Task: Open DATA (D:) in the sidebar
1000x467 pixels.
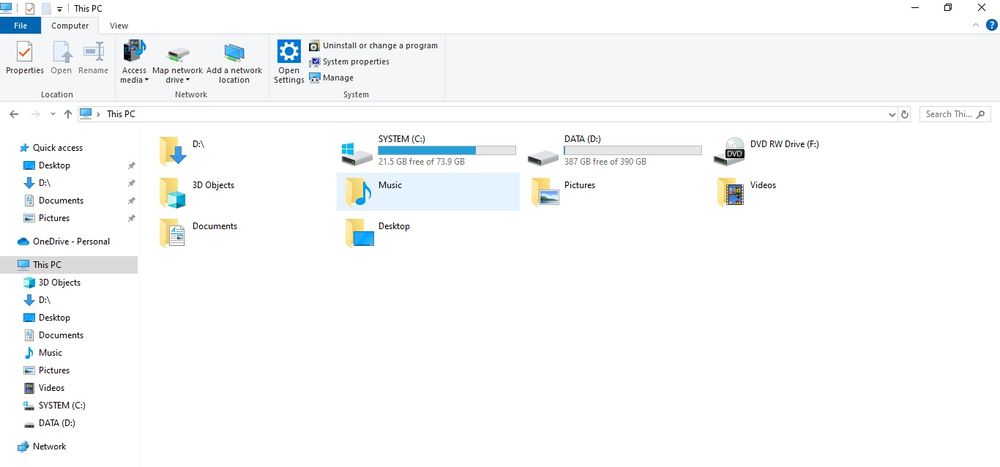Action: (57, 423)
